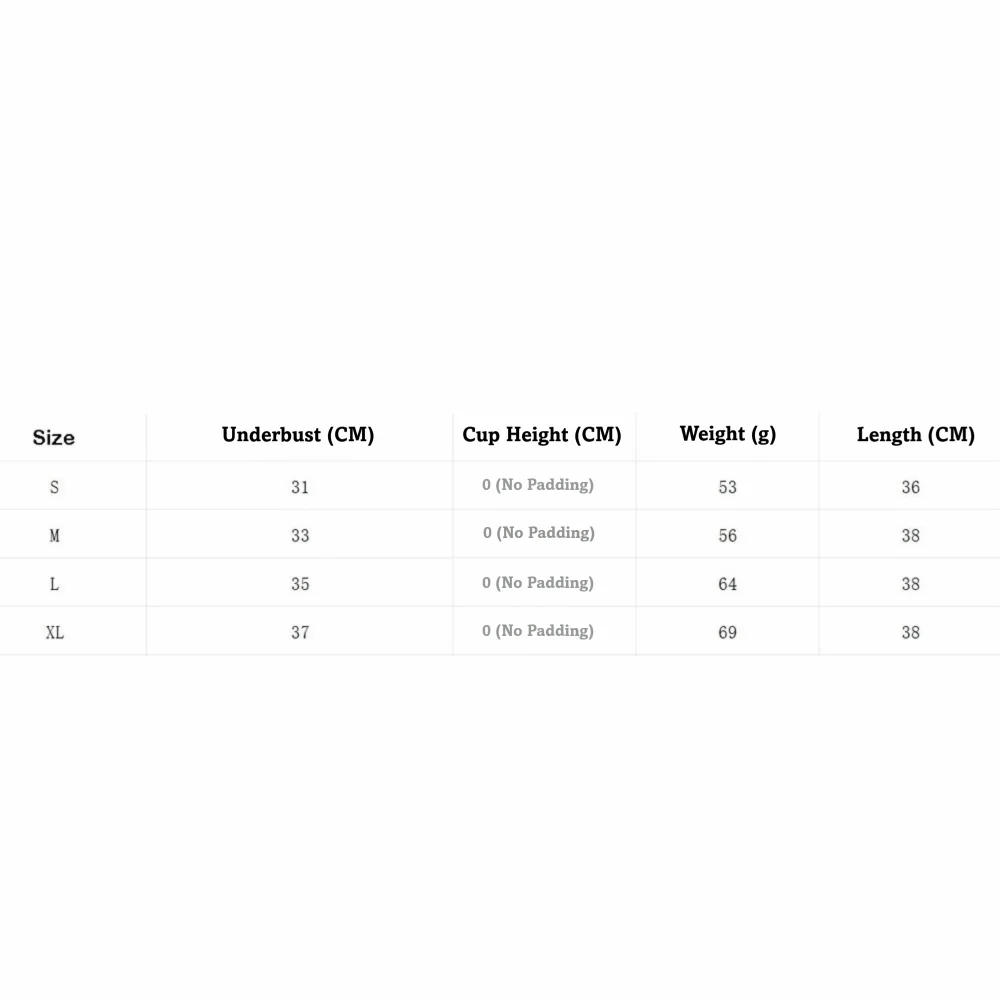Select the Weight (g) column header

click(x=728, y=434)
